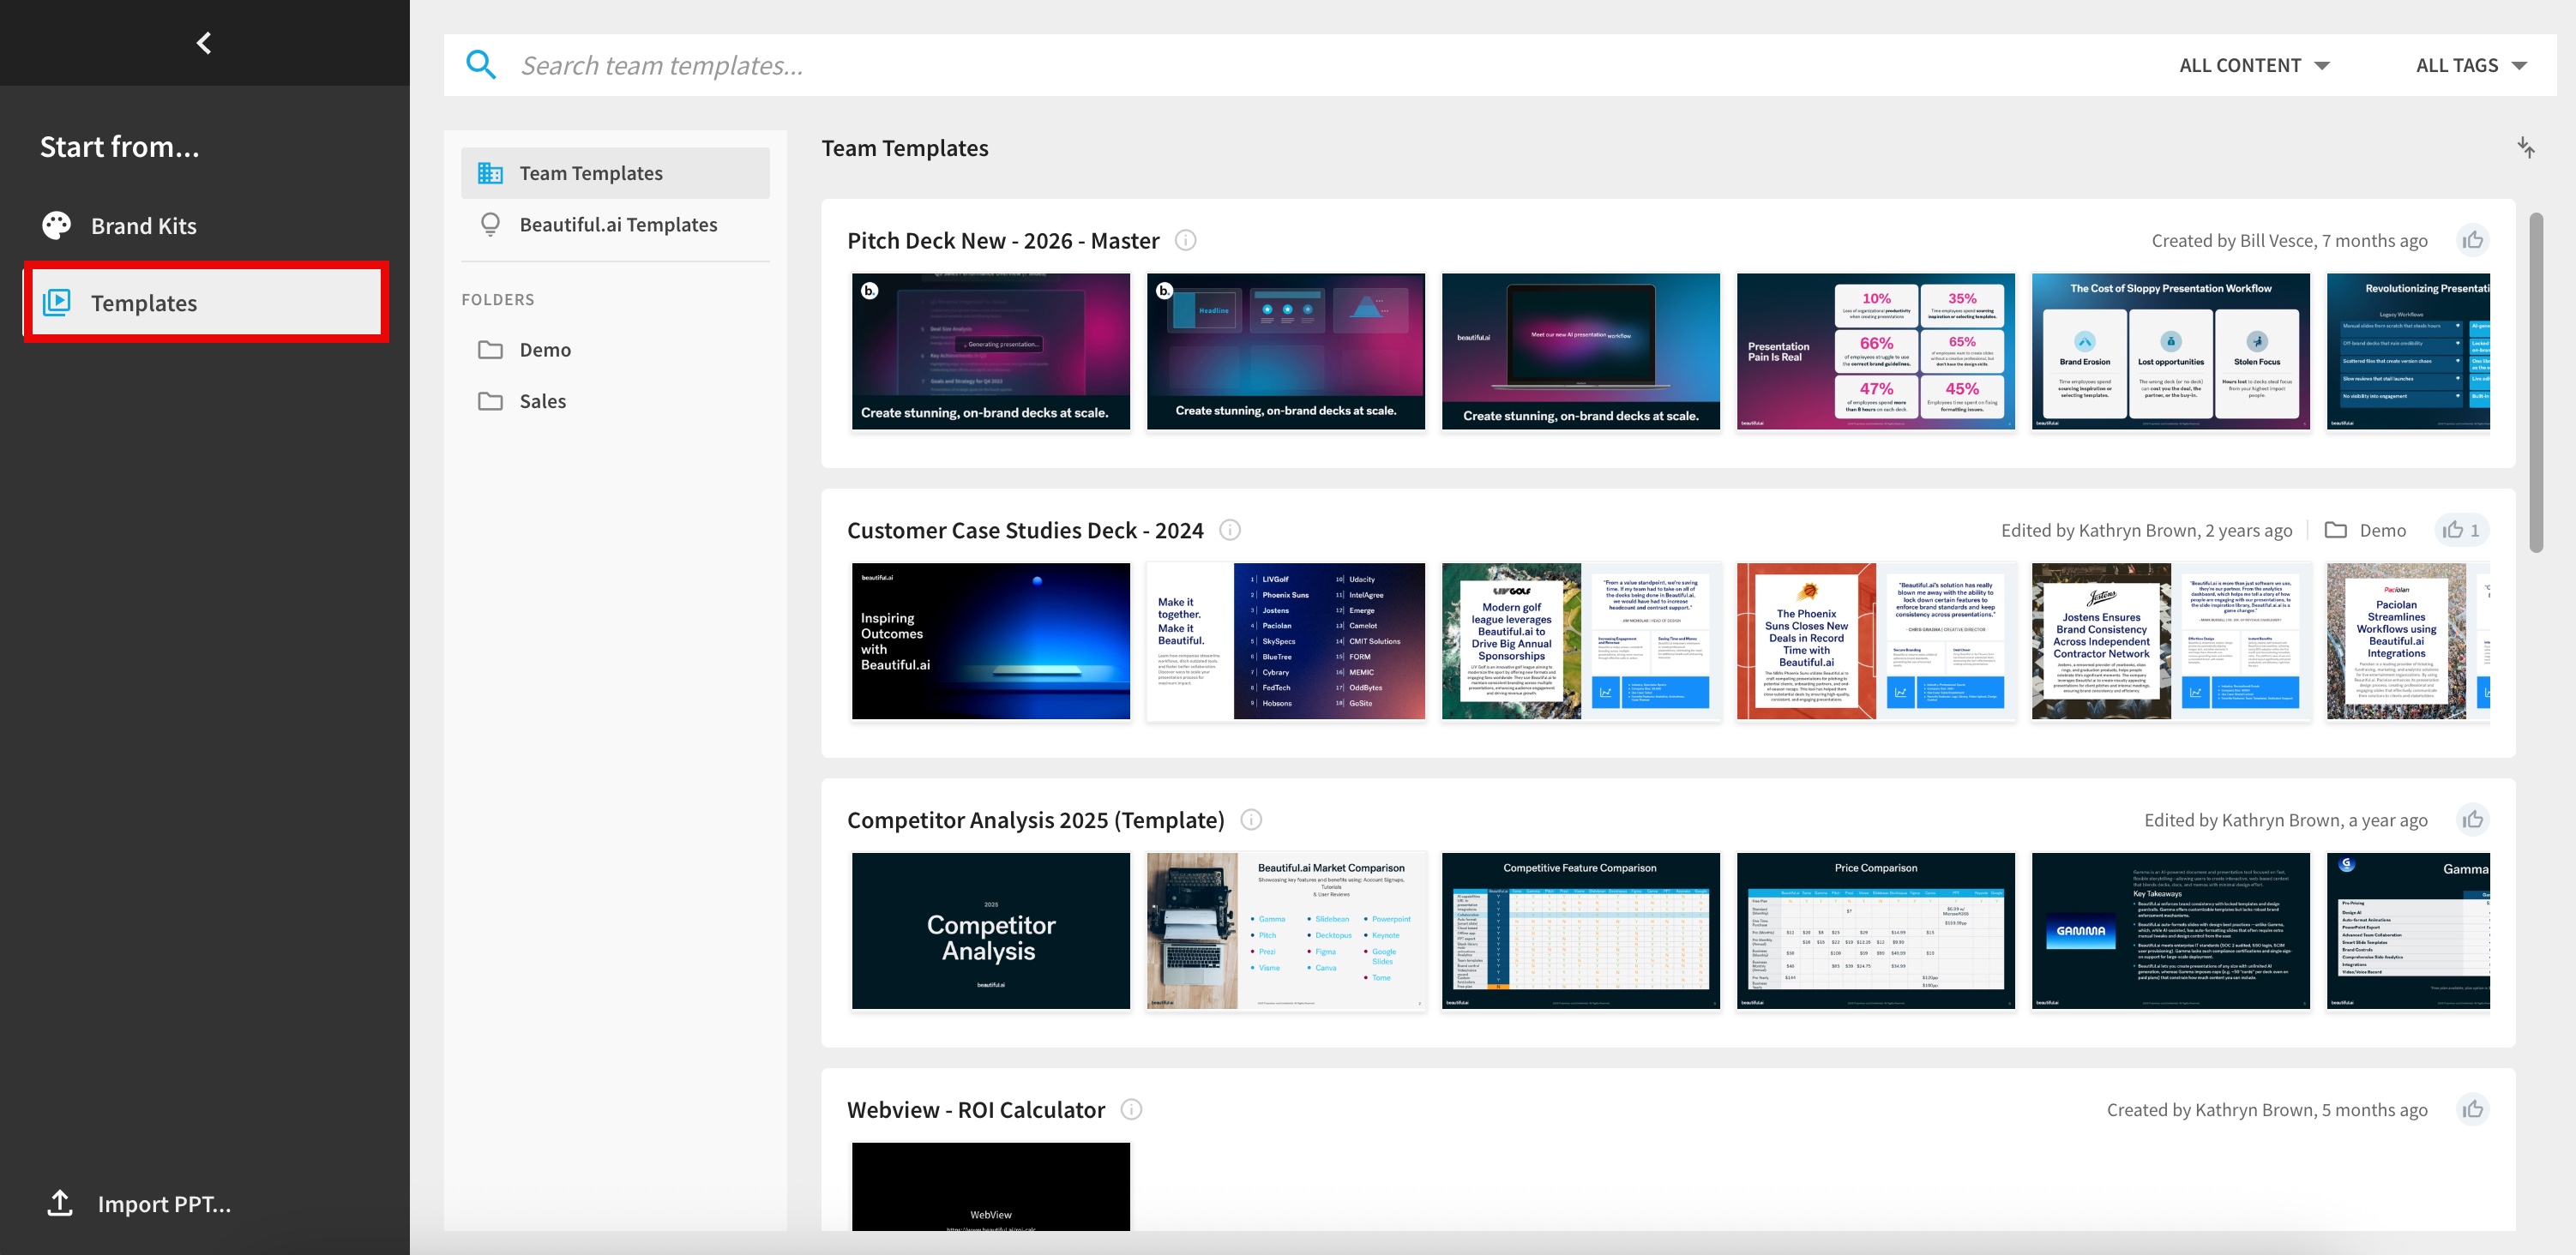Click the back chevron arrow
2576x1255 pixels.
coord(204,43)
